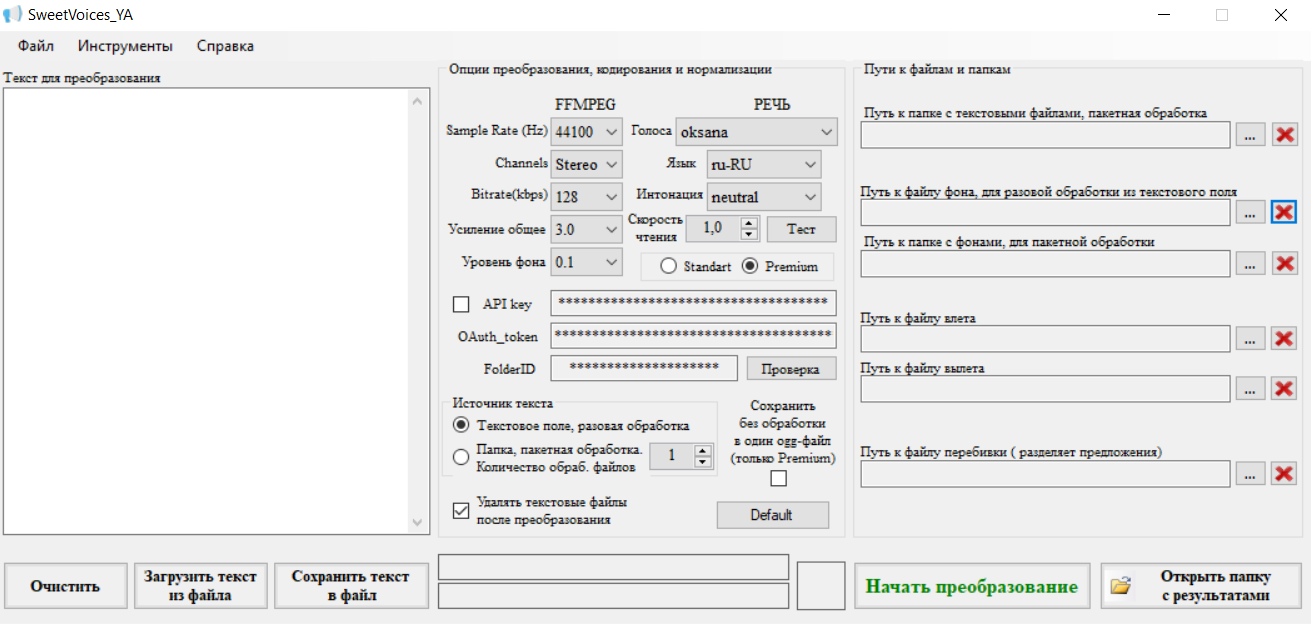Open the Sample Rate dropdown
This screenshot has height=624, width=1311.
[x=586, y=132]
